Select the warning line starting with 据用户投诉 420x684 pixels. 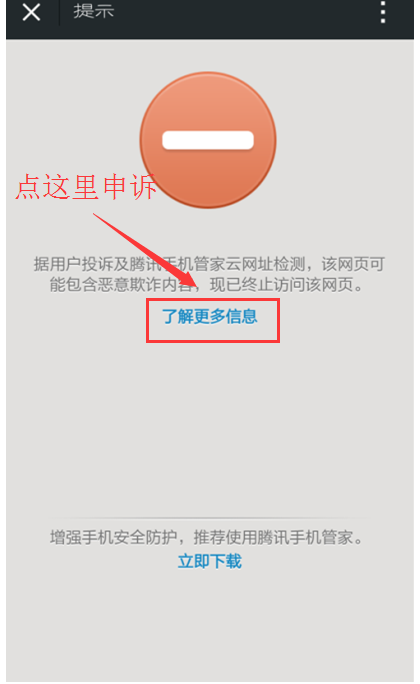click(x=209, y=264)
